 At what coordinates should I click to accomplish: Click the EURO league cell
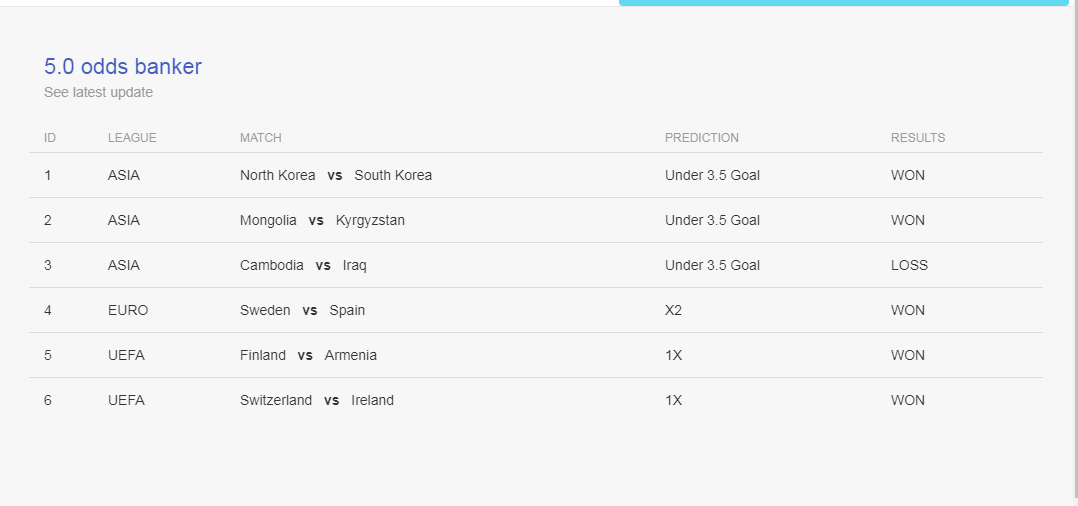pos(128,310)
